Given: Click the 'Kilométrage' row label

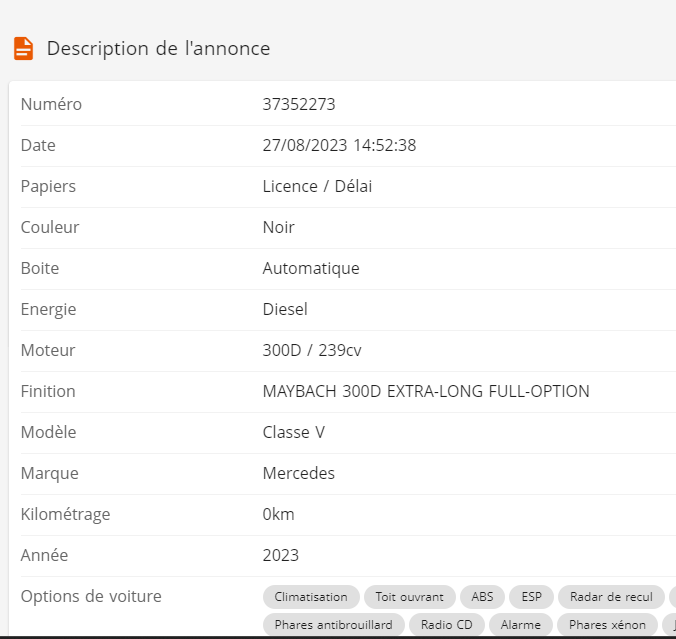Looking at the screenshot, I should click(x=66, y=514).
